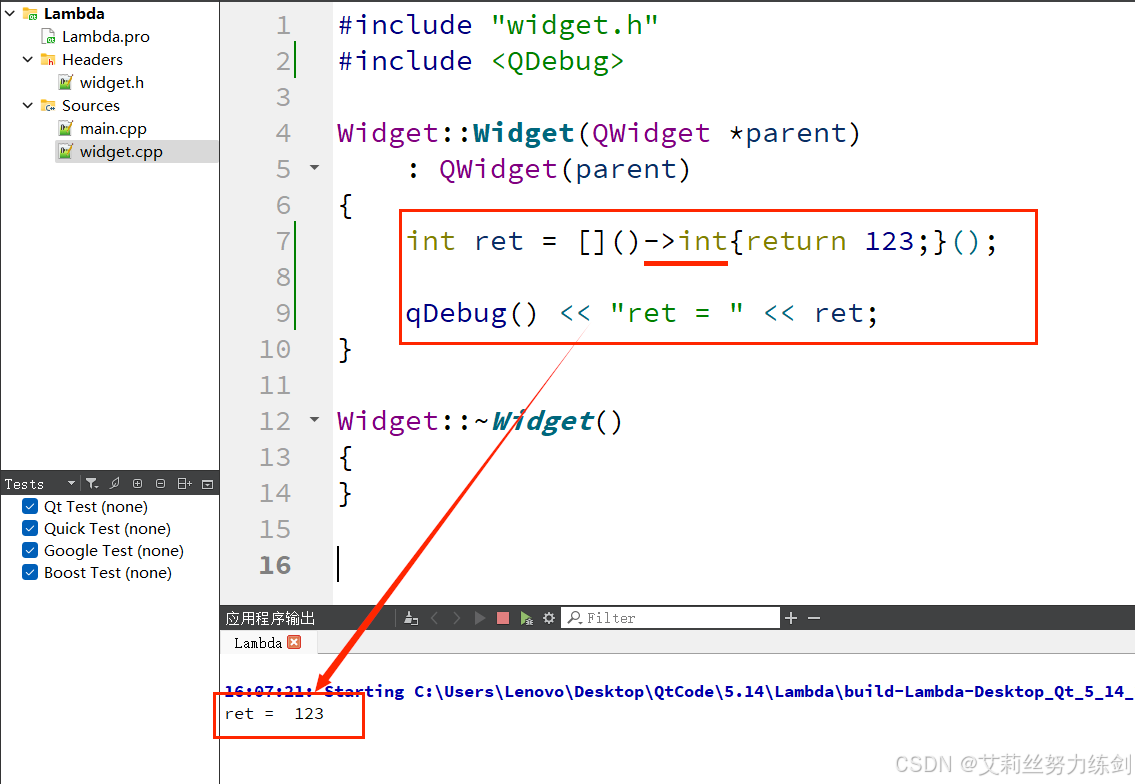Click the Starting path line in output

coord(679,691)
